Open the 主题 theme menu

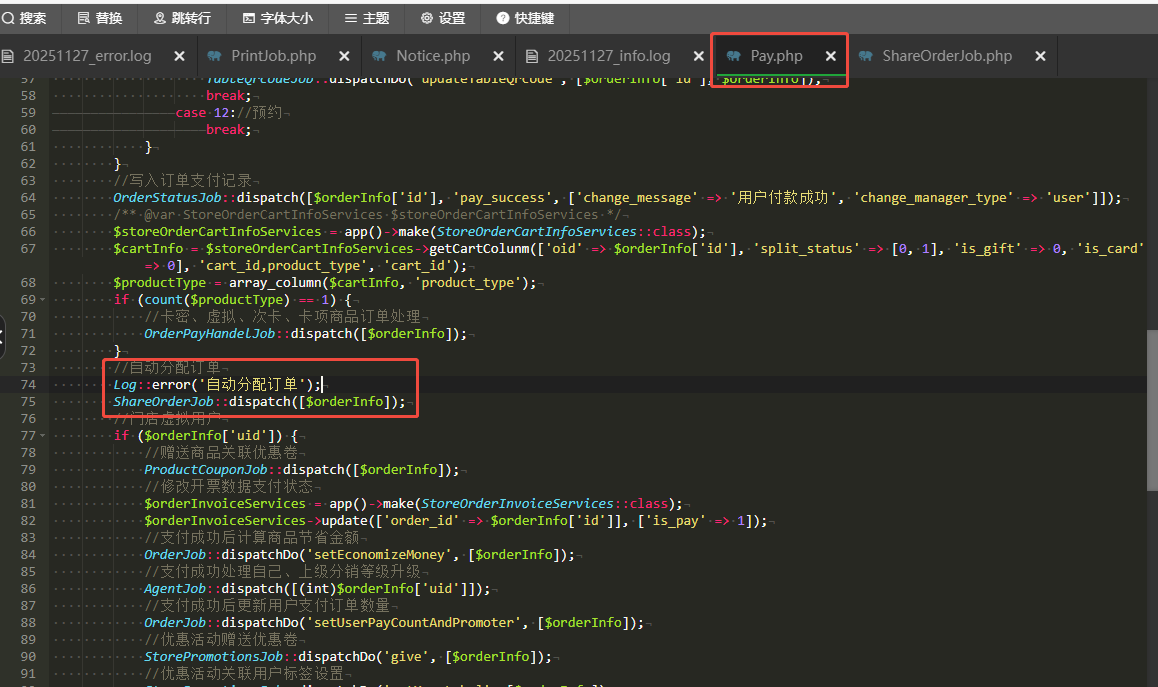366,18
